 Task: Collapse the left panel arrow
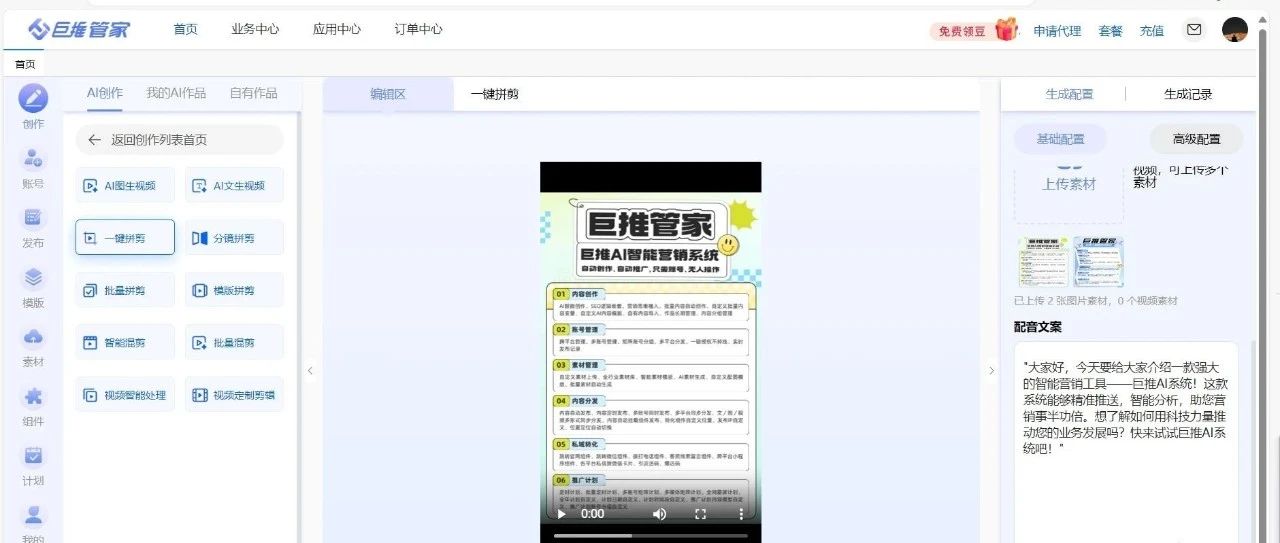(310, 371)
